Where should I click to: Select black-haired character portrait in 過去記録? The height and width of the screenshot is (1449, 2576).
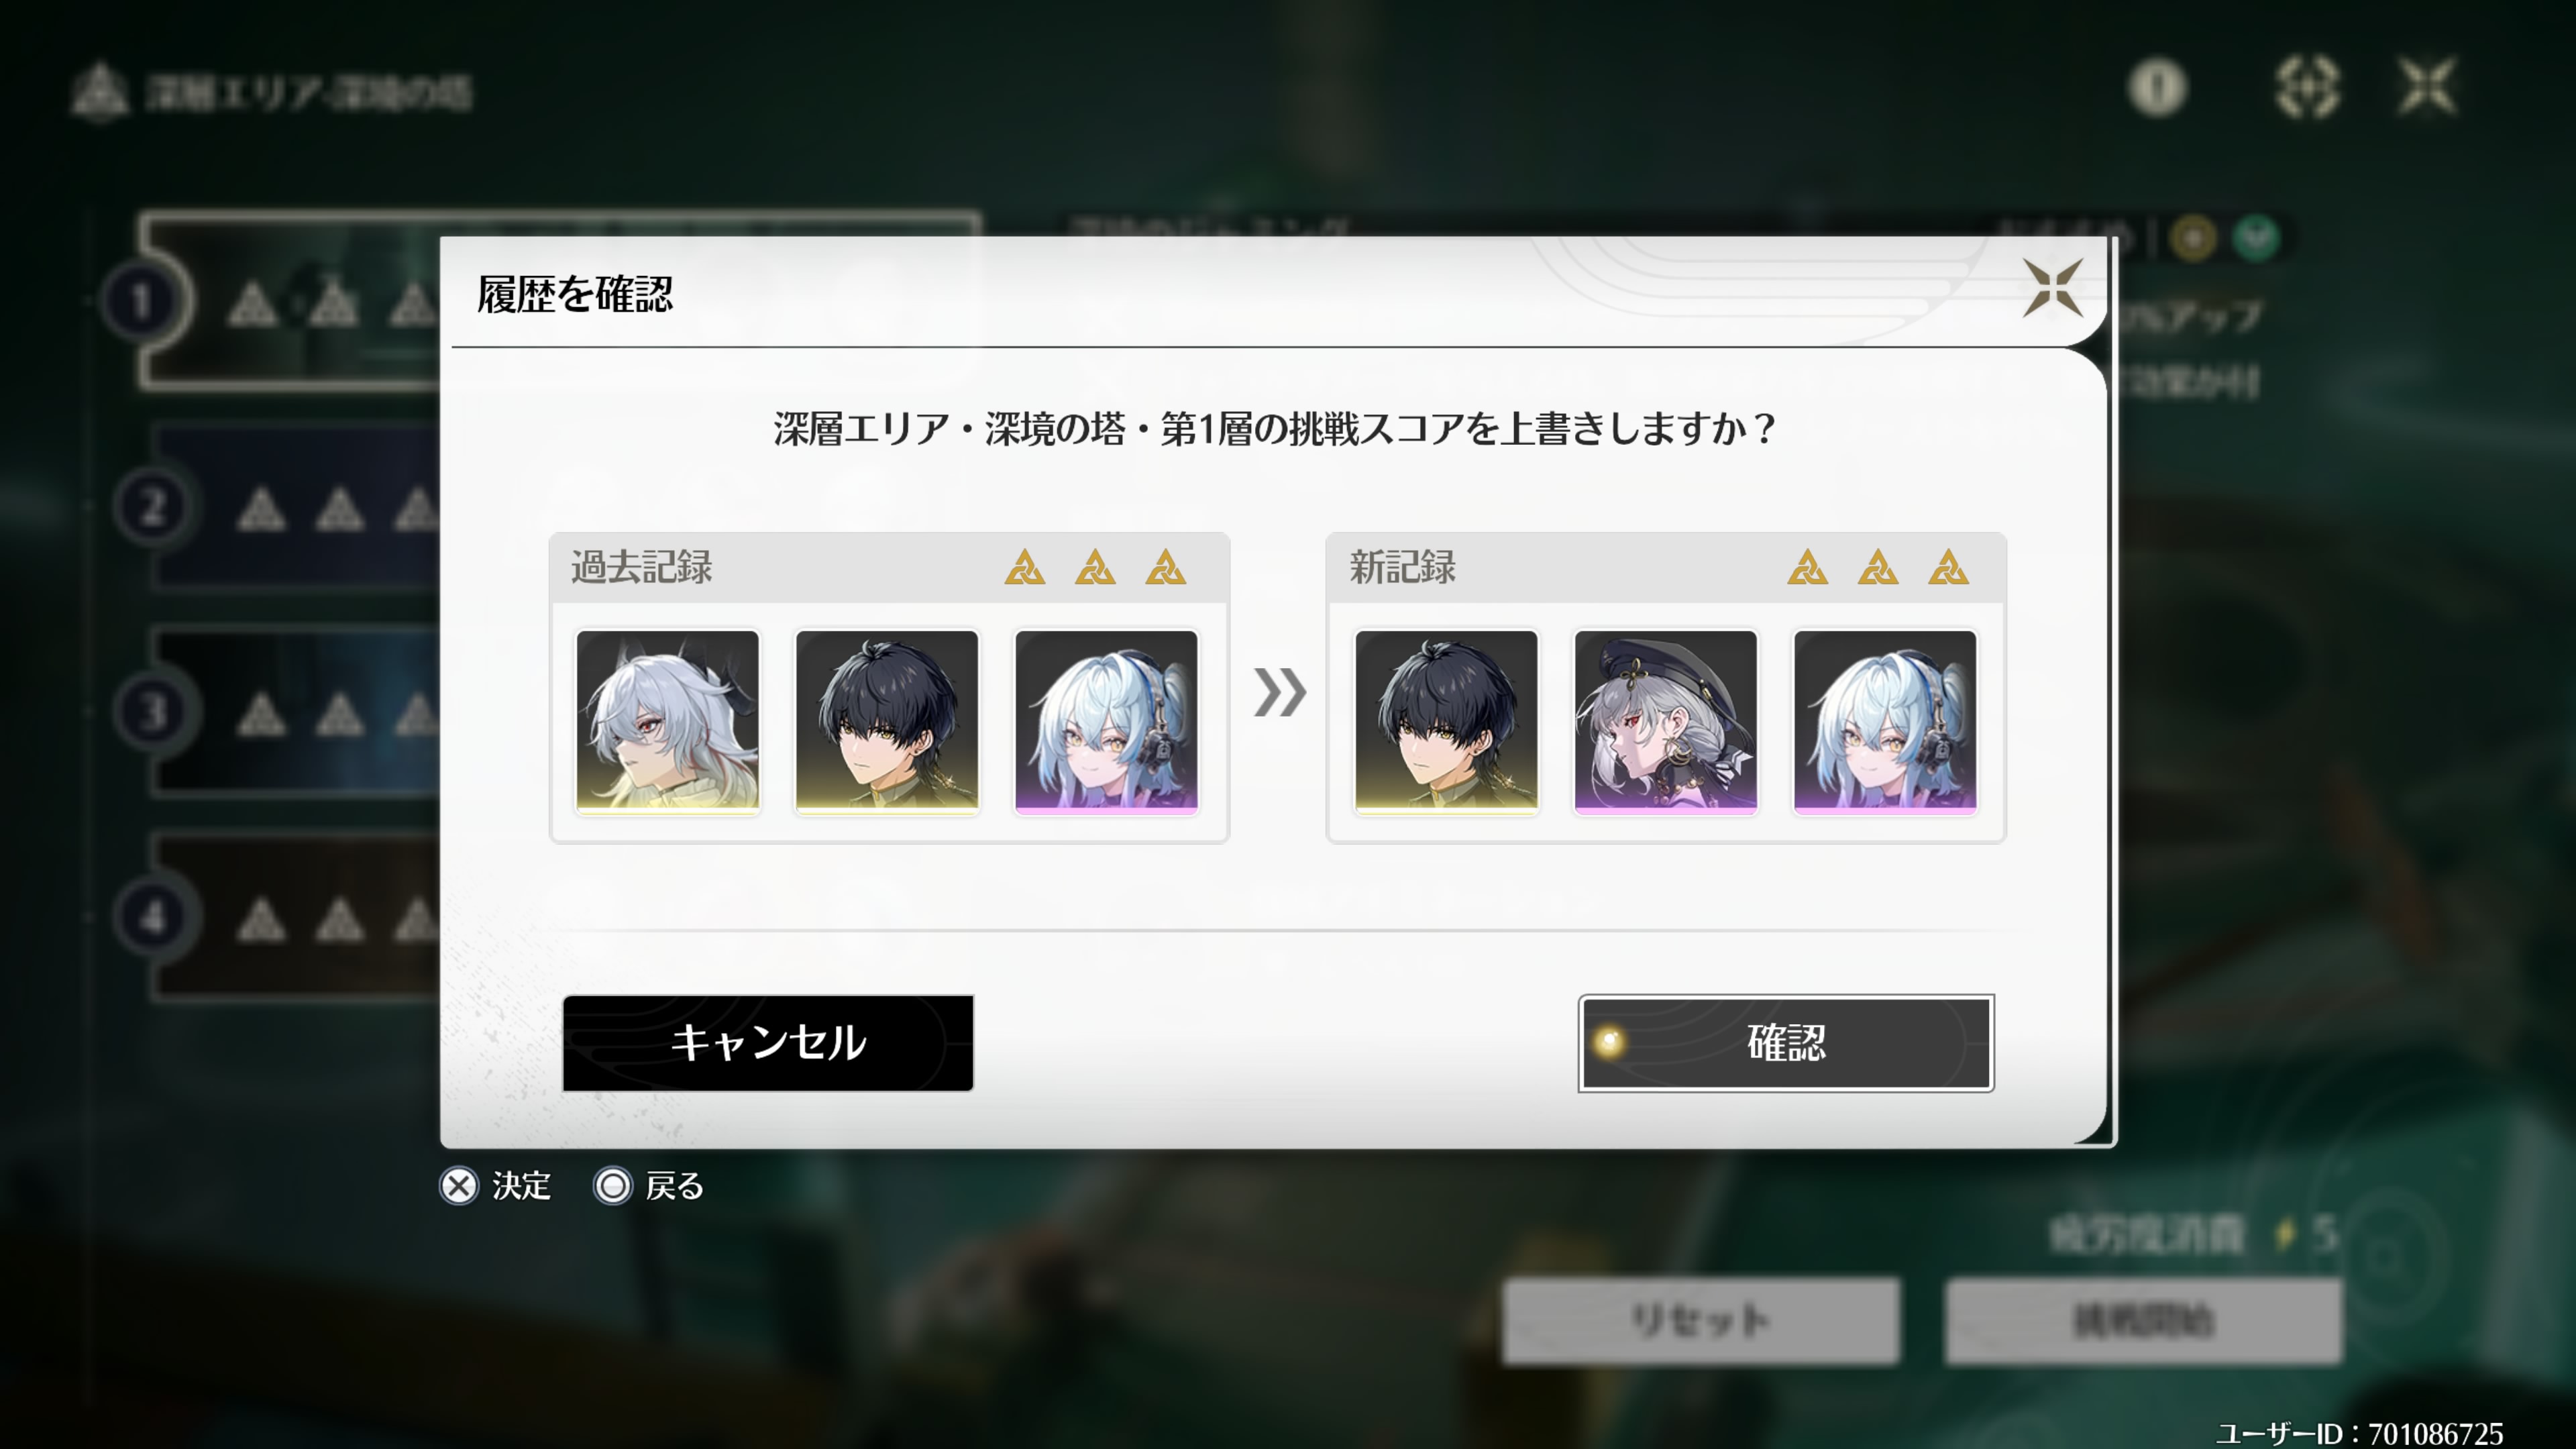887,721
